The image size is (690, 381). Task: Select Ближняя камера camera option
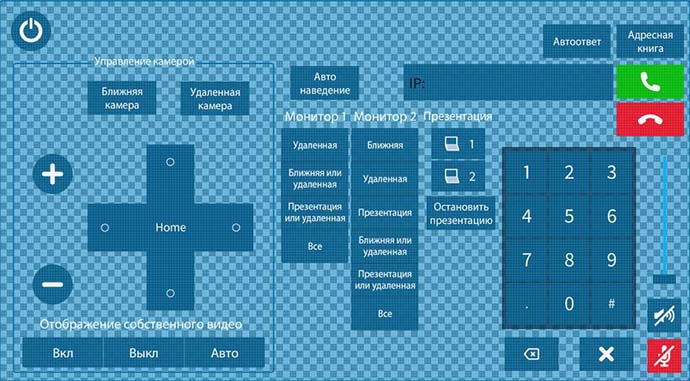(122, 99)
